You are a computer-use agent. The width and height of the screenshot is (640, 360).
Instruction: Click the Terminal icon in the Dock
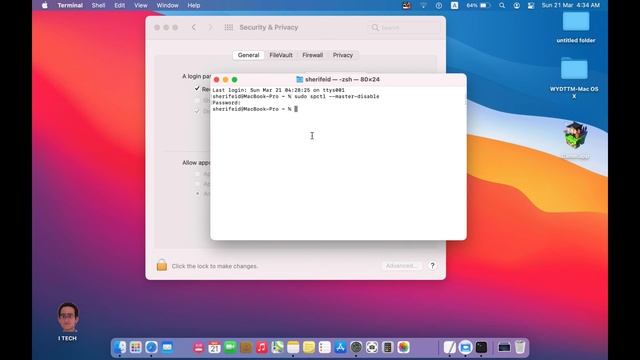click(x=481, y=347)
